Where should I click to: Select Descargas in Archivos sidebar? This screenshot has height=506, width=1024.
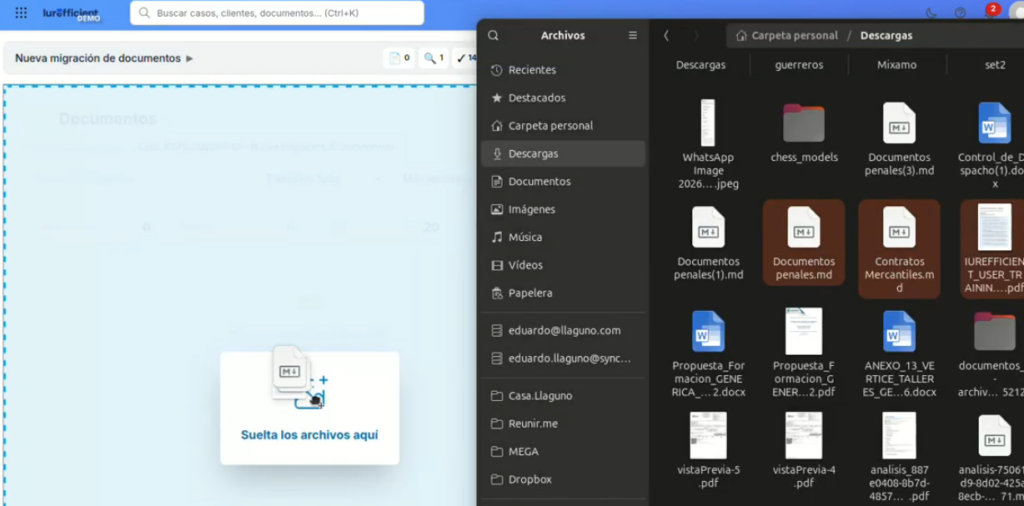pos(563,153)
